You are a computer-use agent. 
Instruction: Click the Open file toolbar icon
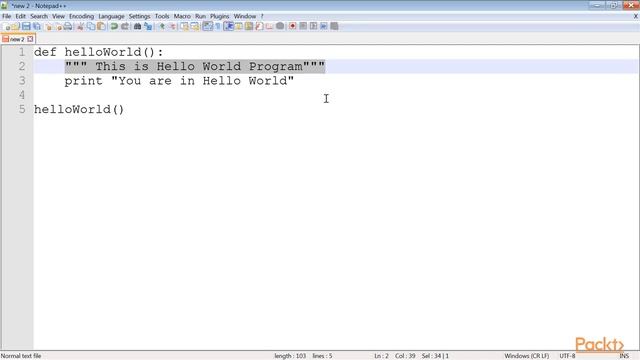pyautogui.click(x=16, y=27)
